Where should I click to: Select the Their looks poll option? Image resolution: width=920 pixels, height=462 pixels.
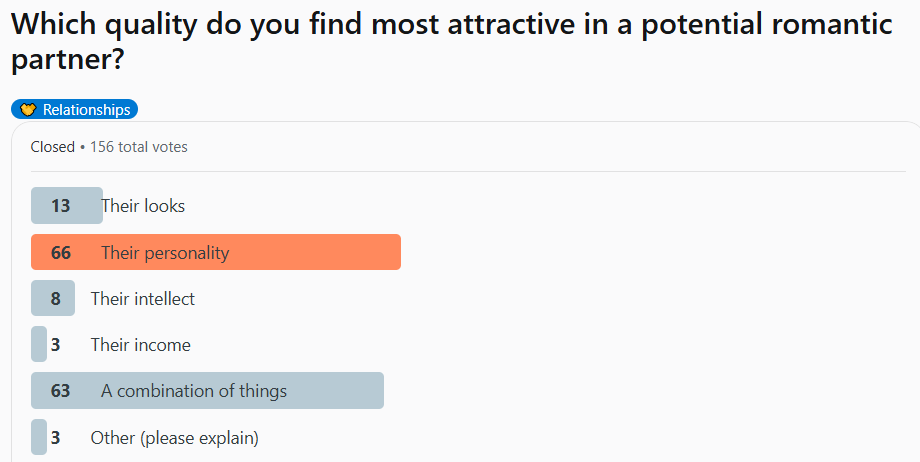coord(143,206)
